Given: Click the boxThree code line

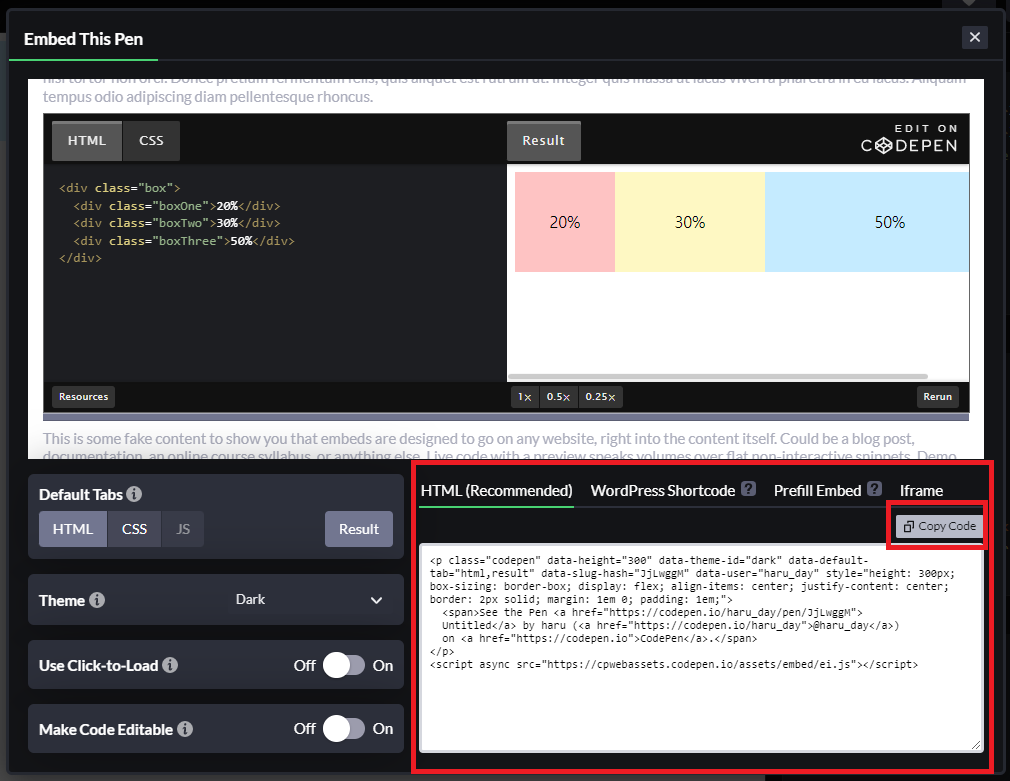Looking at the screenshot, I should [184, 240].
